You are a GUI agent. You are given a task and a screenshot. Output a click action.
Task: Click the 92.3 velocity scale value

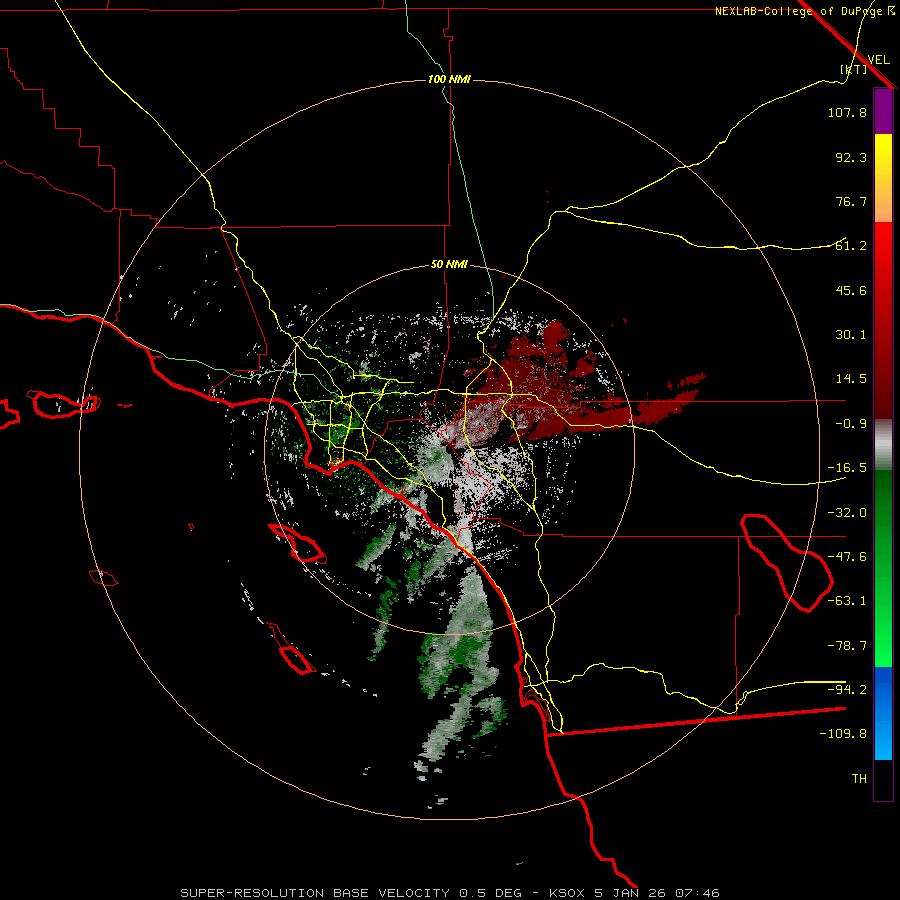[851, 157]
